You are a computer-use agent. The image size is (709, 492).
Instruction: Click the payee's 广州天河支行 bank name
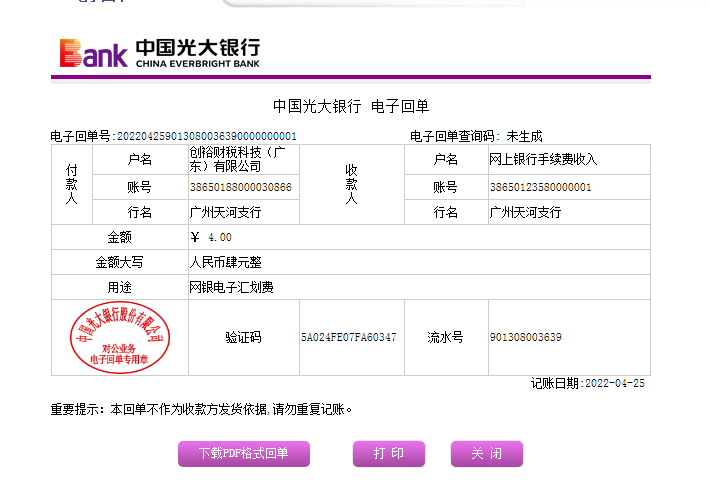(x=525, y=213)
